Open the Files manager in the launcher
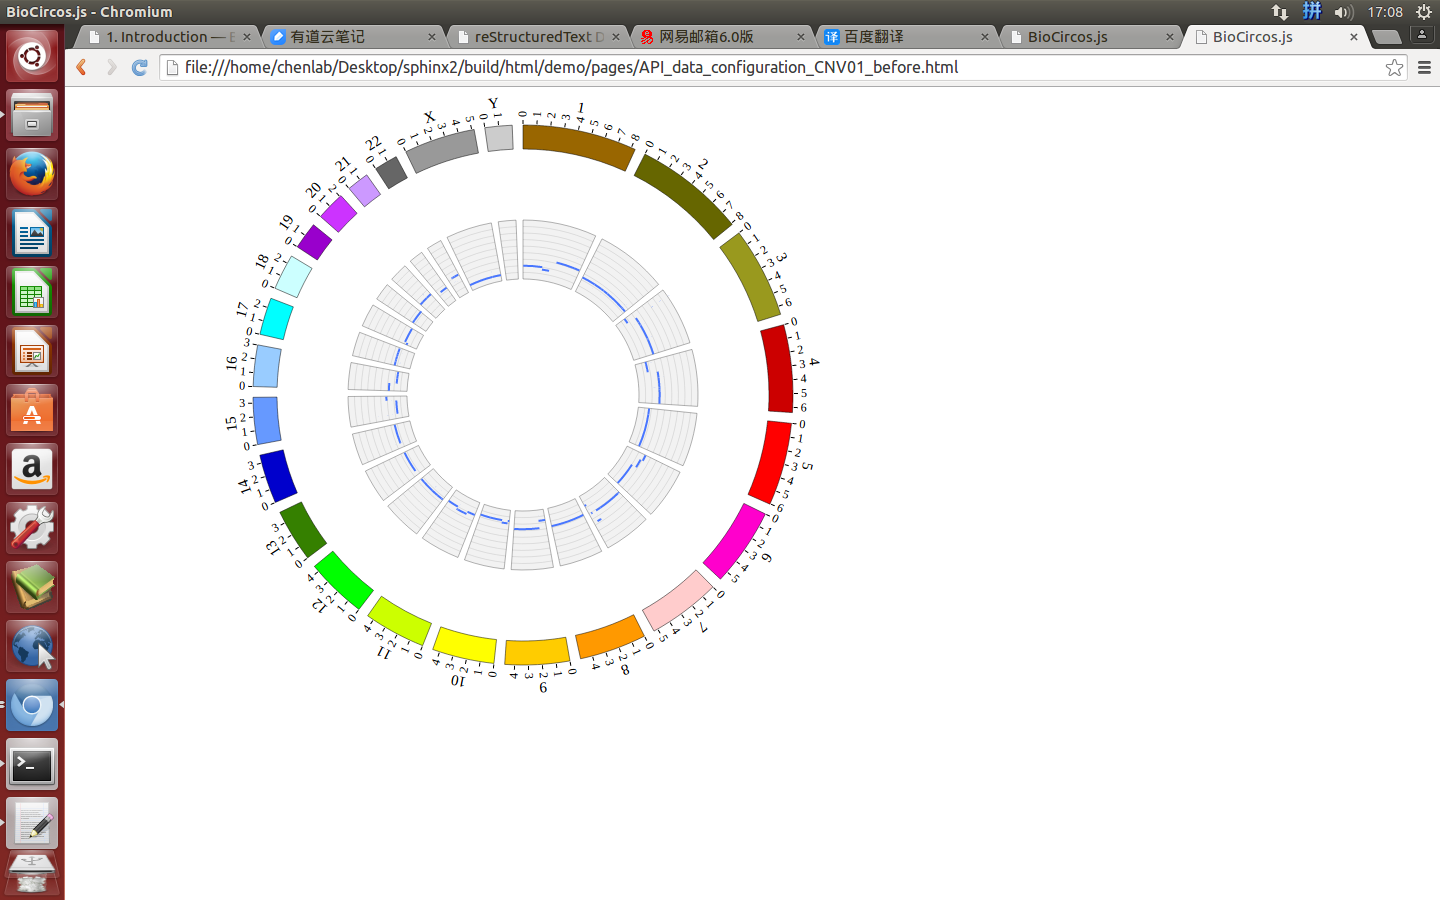Image resolution: width=1440 pixels, height=900 pixels. pos(32,115)
